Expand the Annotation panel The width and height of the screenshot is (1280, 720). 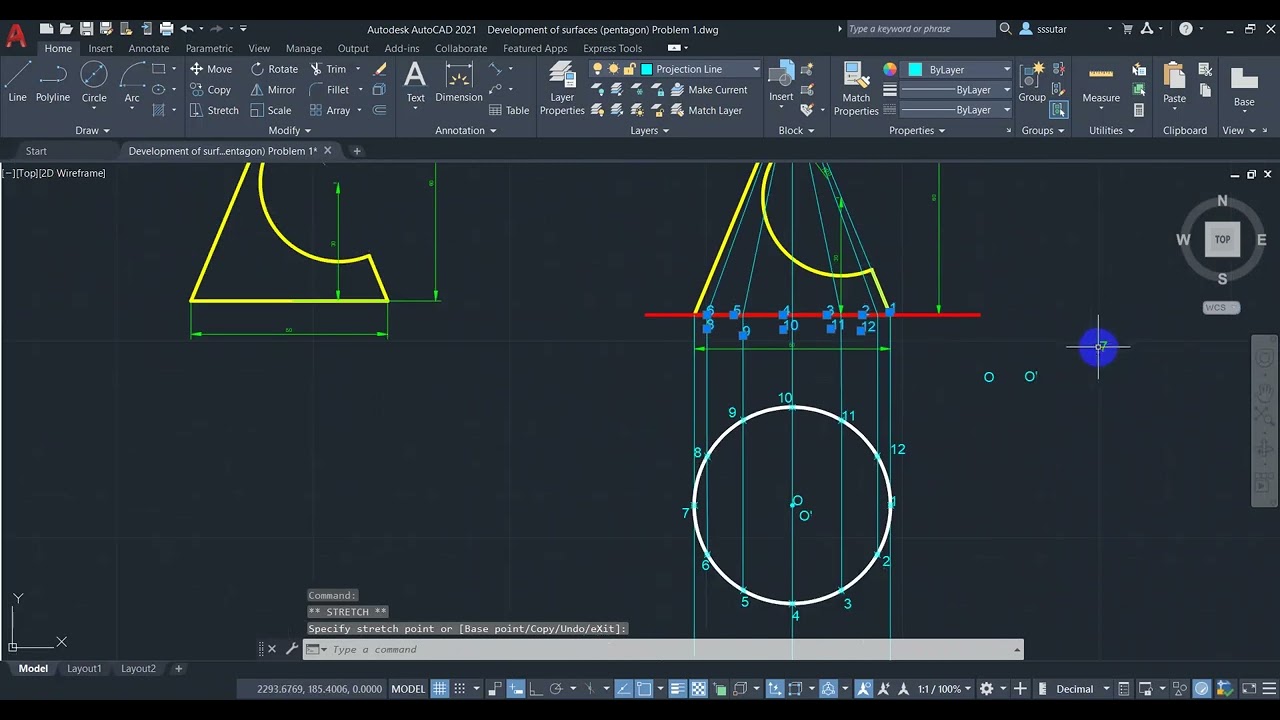[466, 130]
